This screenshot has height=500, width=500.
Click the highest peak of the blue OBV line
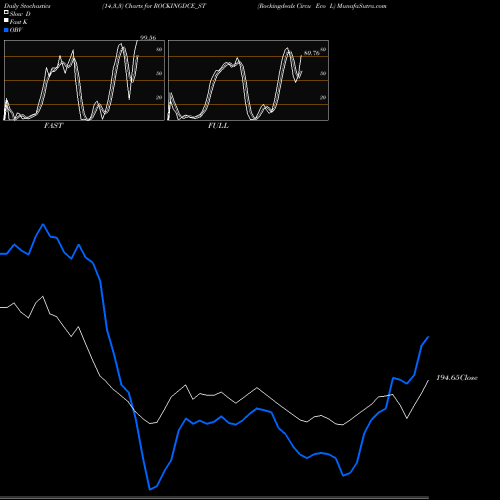(x=43, y=224)
